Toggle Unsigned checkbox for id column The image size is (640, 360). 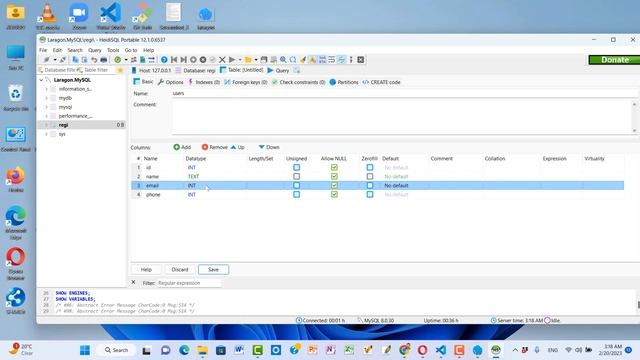(297, 167)
